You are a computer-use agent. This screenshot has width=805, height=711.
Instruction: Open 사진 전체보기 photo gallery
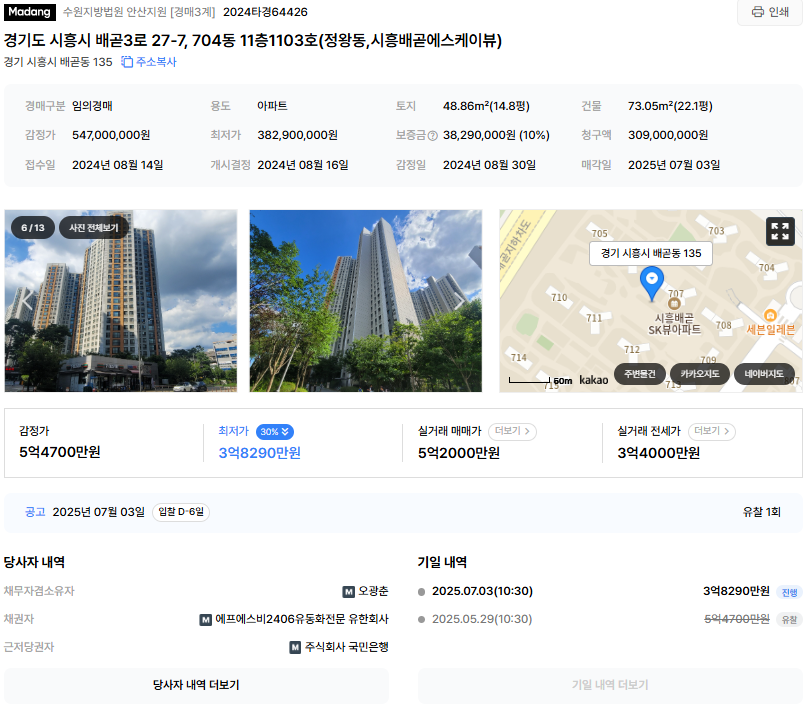pos(93,228)
